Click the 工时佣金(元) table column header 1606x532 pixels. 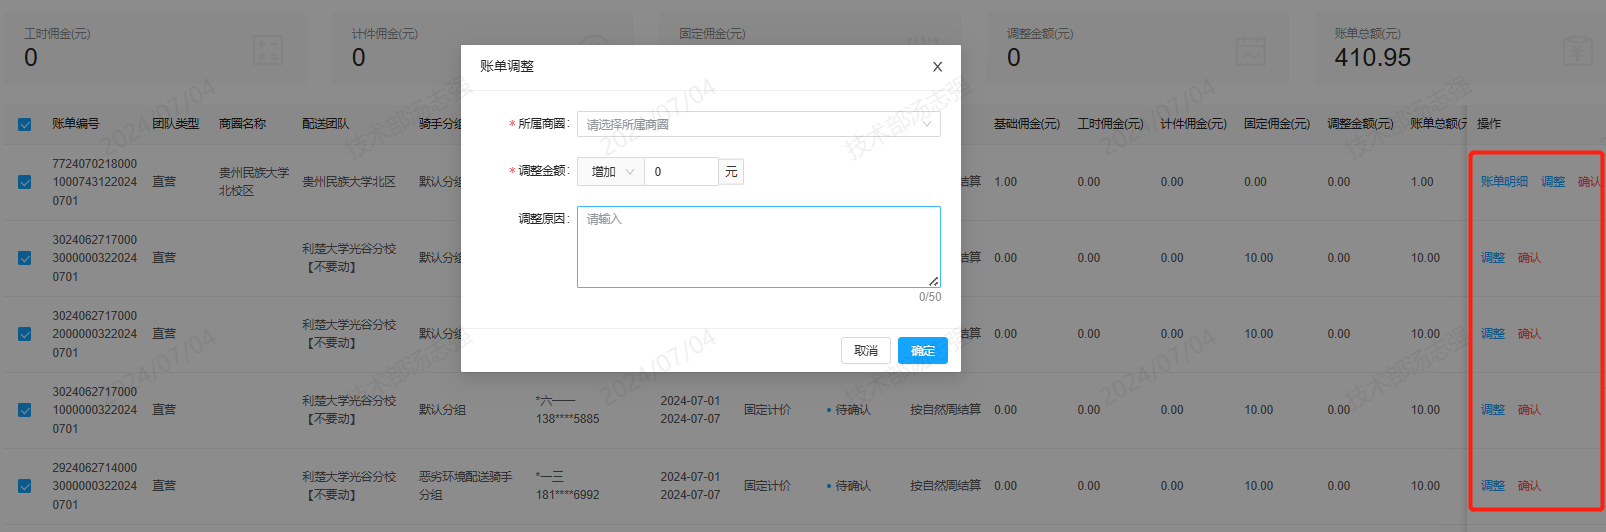[1110, 124]
